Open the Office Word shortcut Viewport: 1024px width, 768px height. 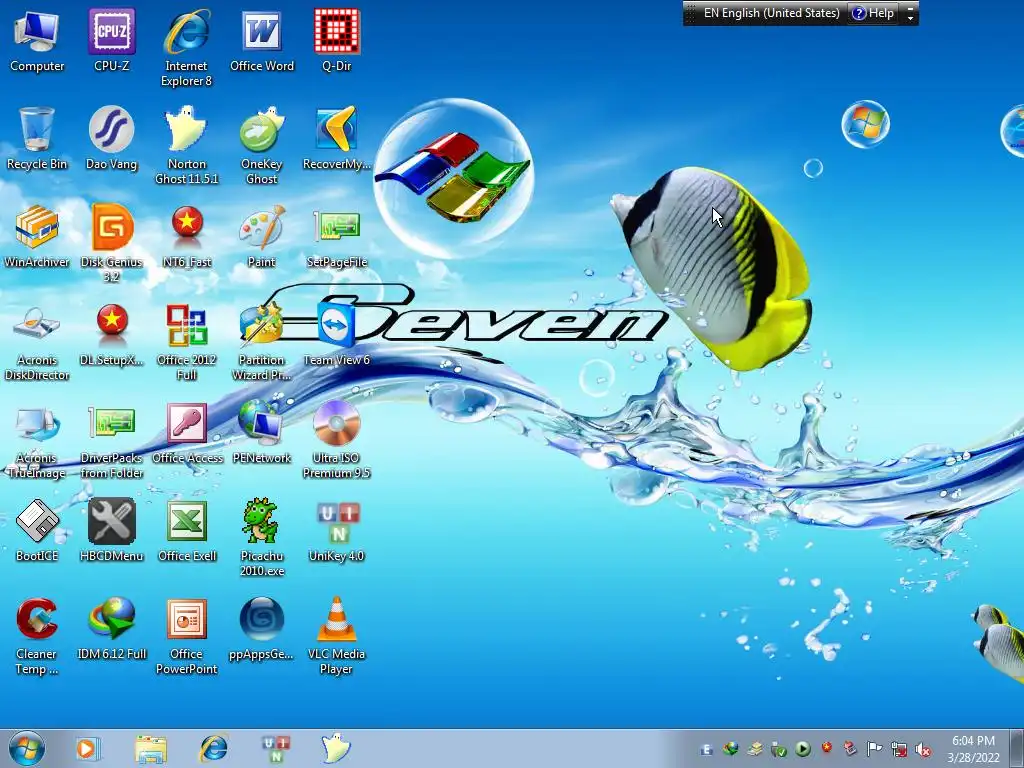pyautogui.click(x=262, y=40)
